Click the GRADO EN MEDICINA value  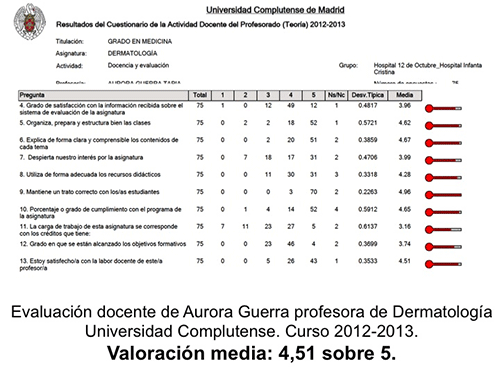[140, 41]
